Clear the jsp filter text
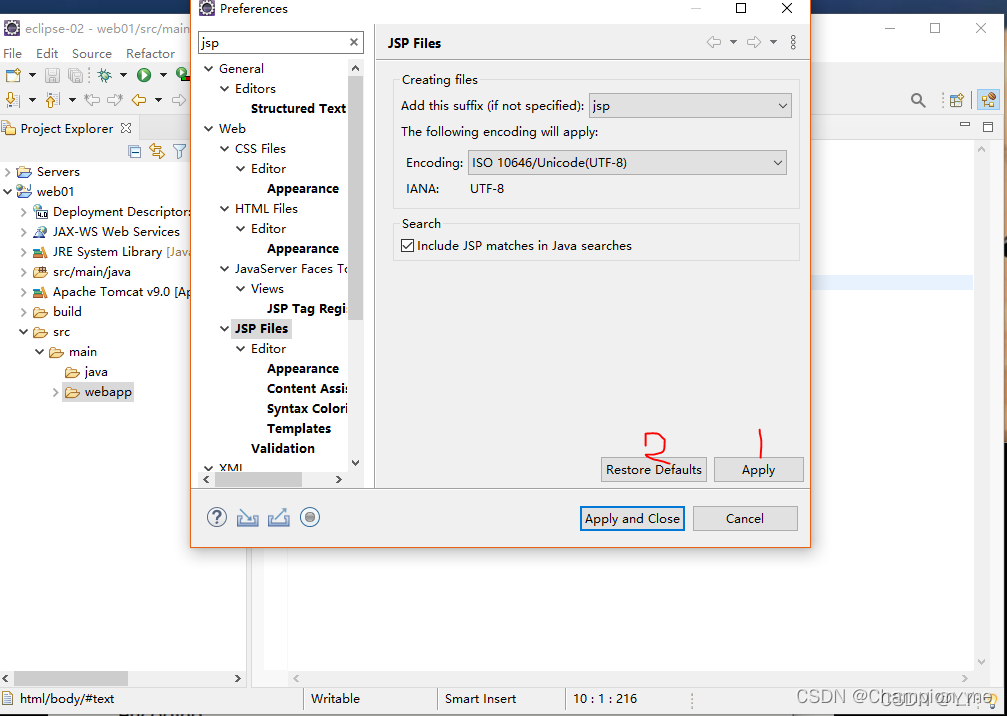Screen dimensions: 1007x716 click(354, 42)
